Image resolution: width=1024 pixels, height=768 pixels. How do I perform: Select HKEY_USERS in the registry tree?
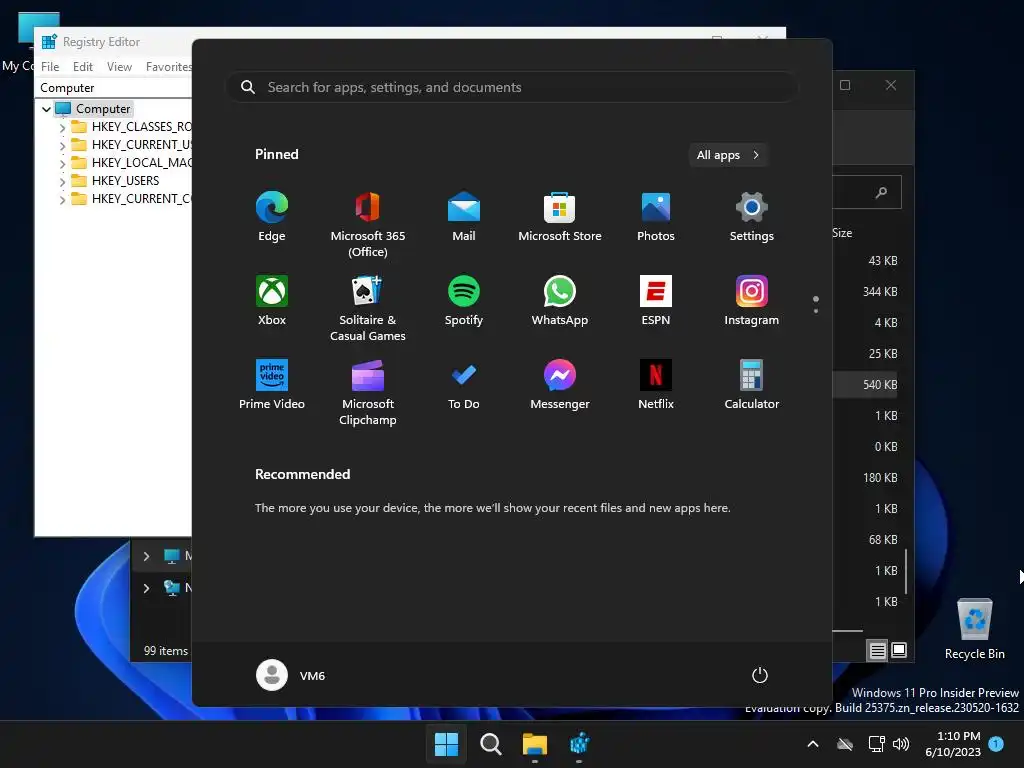pyautogui.click(x=125, y=181)
